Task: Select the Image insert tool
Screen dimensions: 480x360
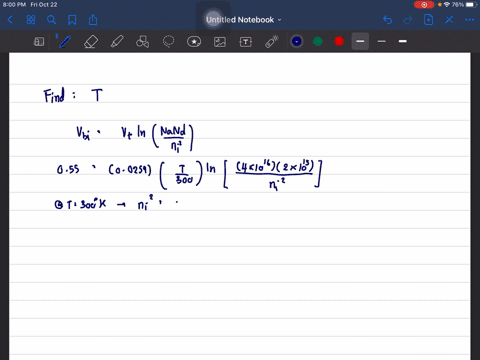Action: [x=220, y=42]
